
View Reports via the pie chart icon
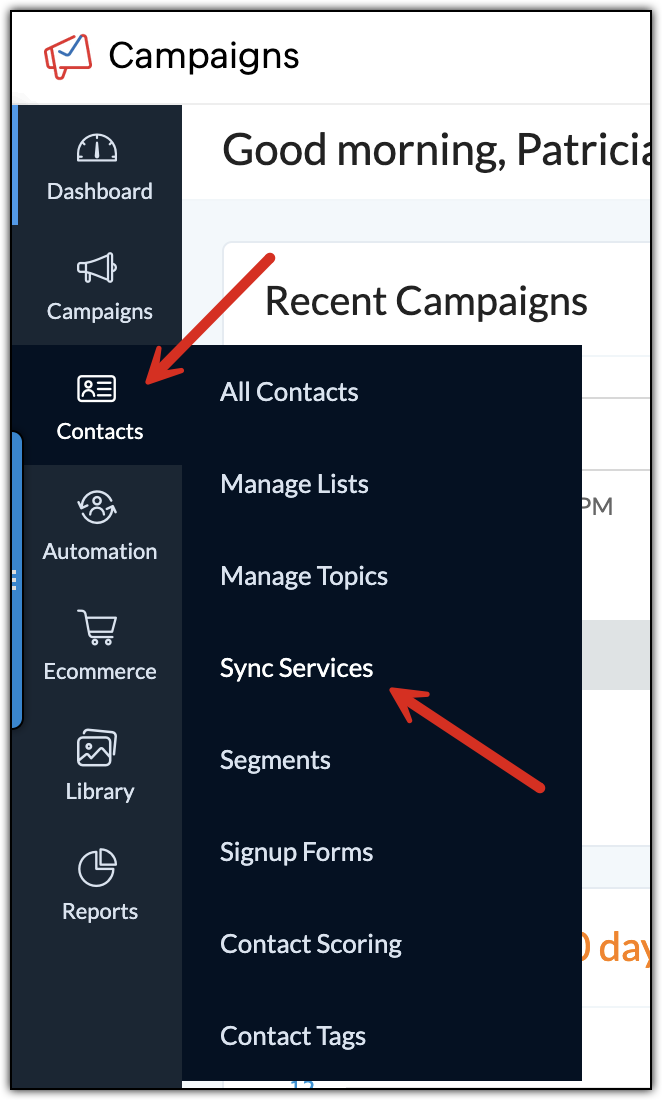(x=99, y=866)
